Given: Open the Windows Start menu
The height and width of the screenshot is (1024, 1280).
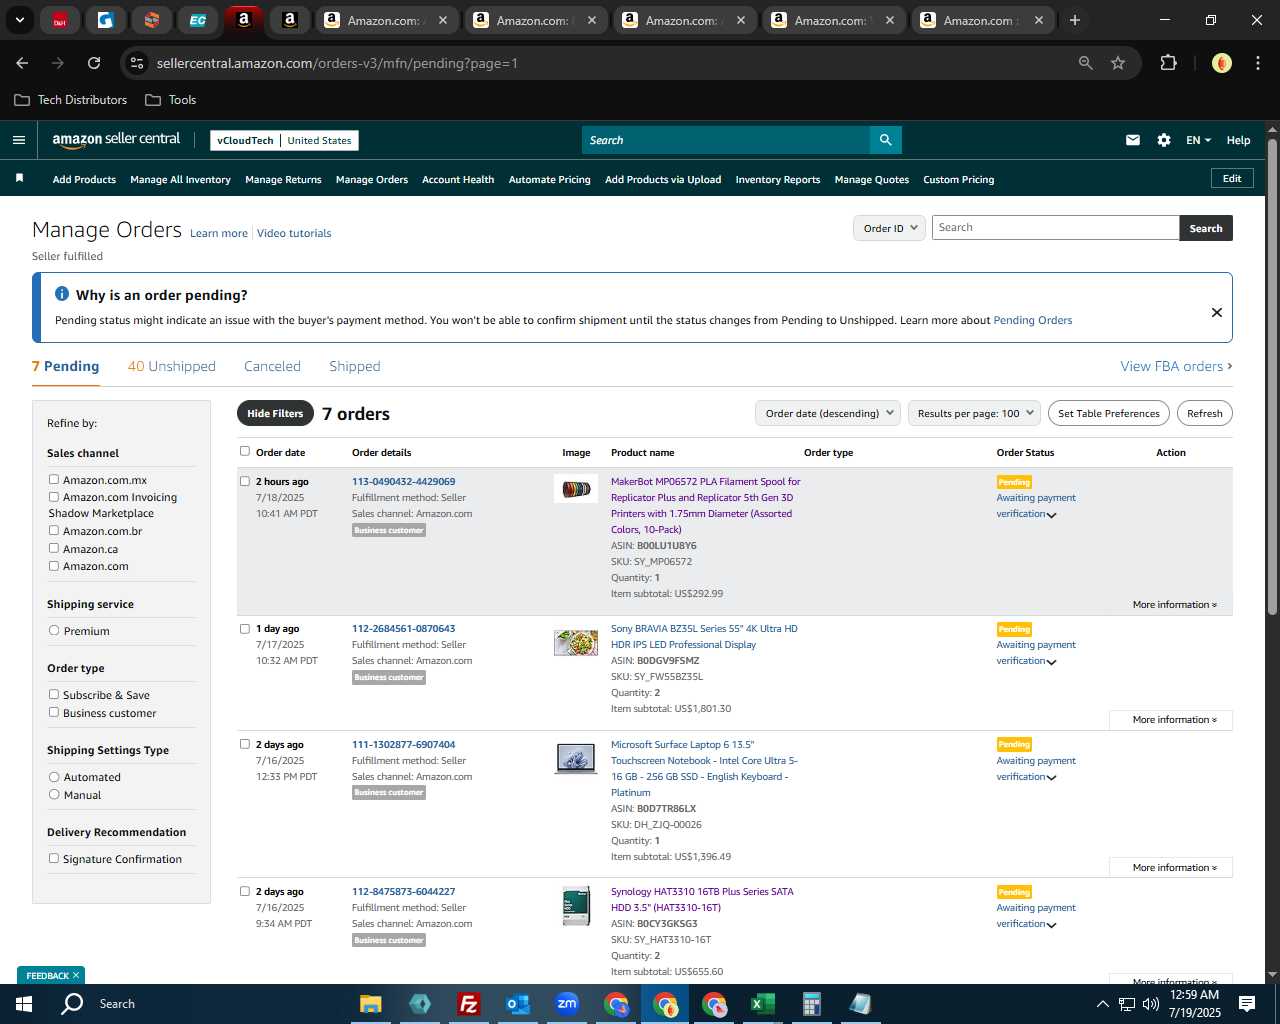Looking at the screenshot, I should (24, 1004).
